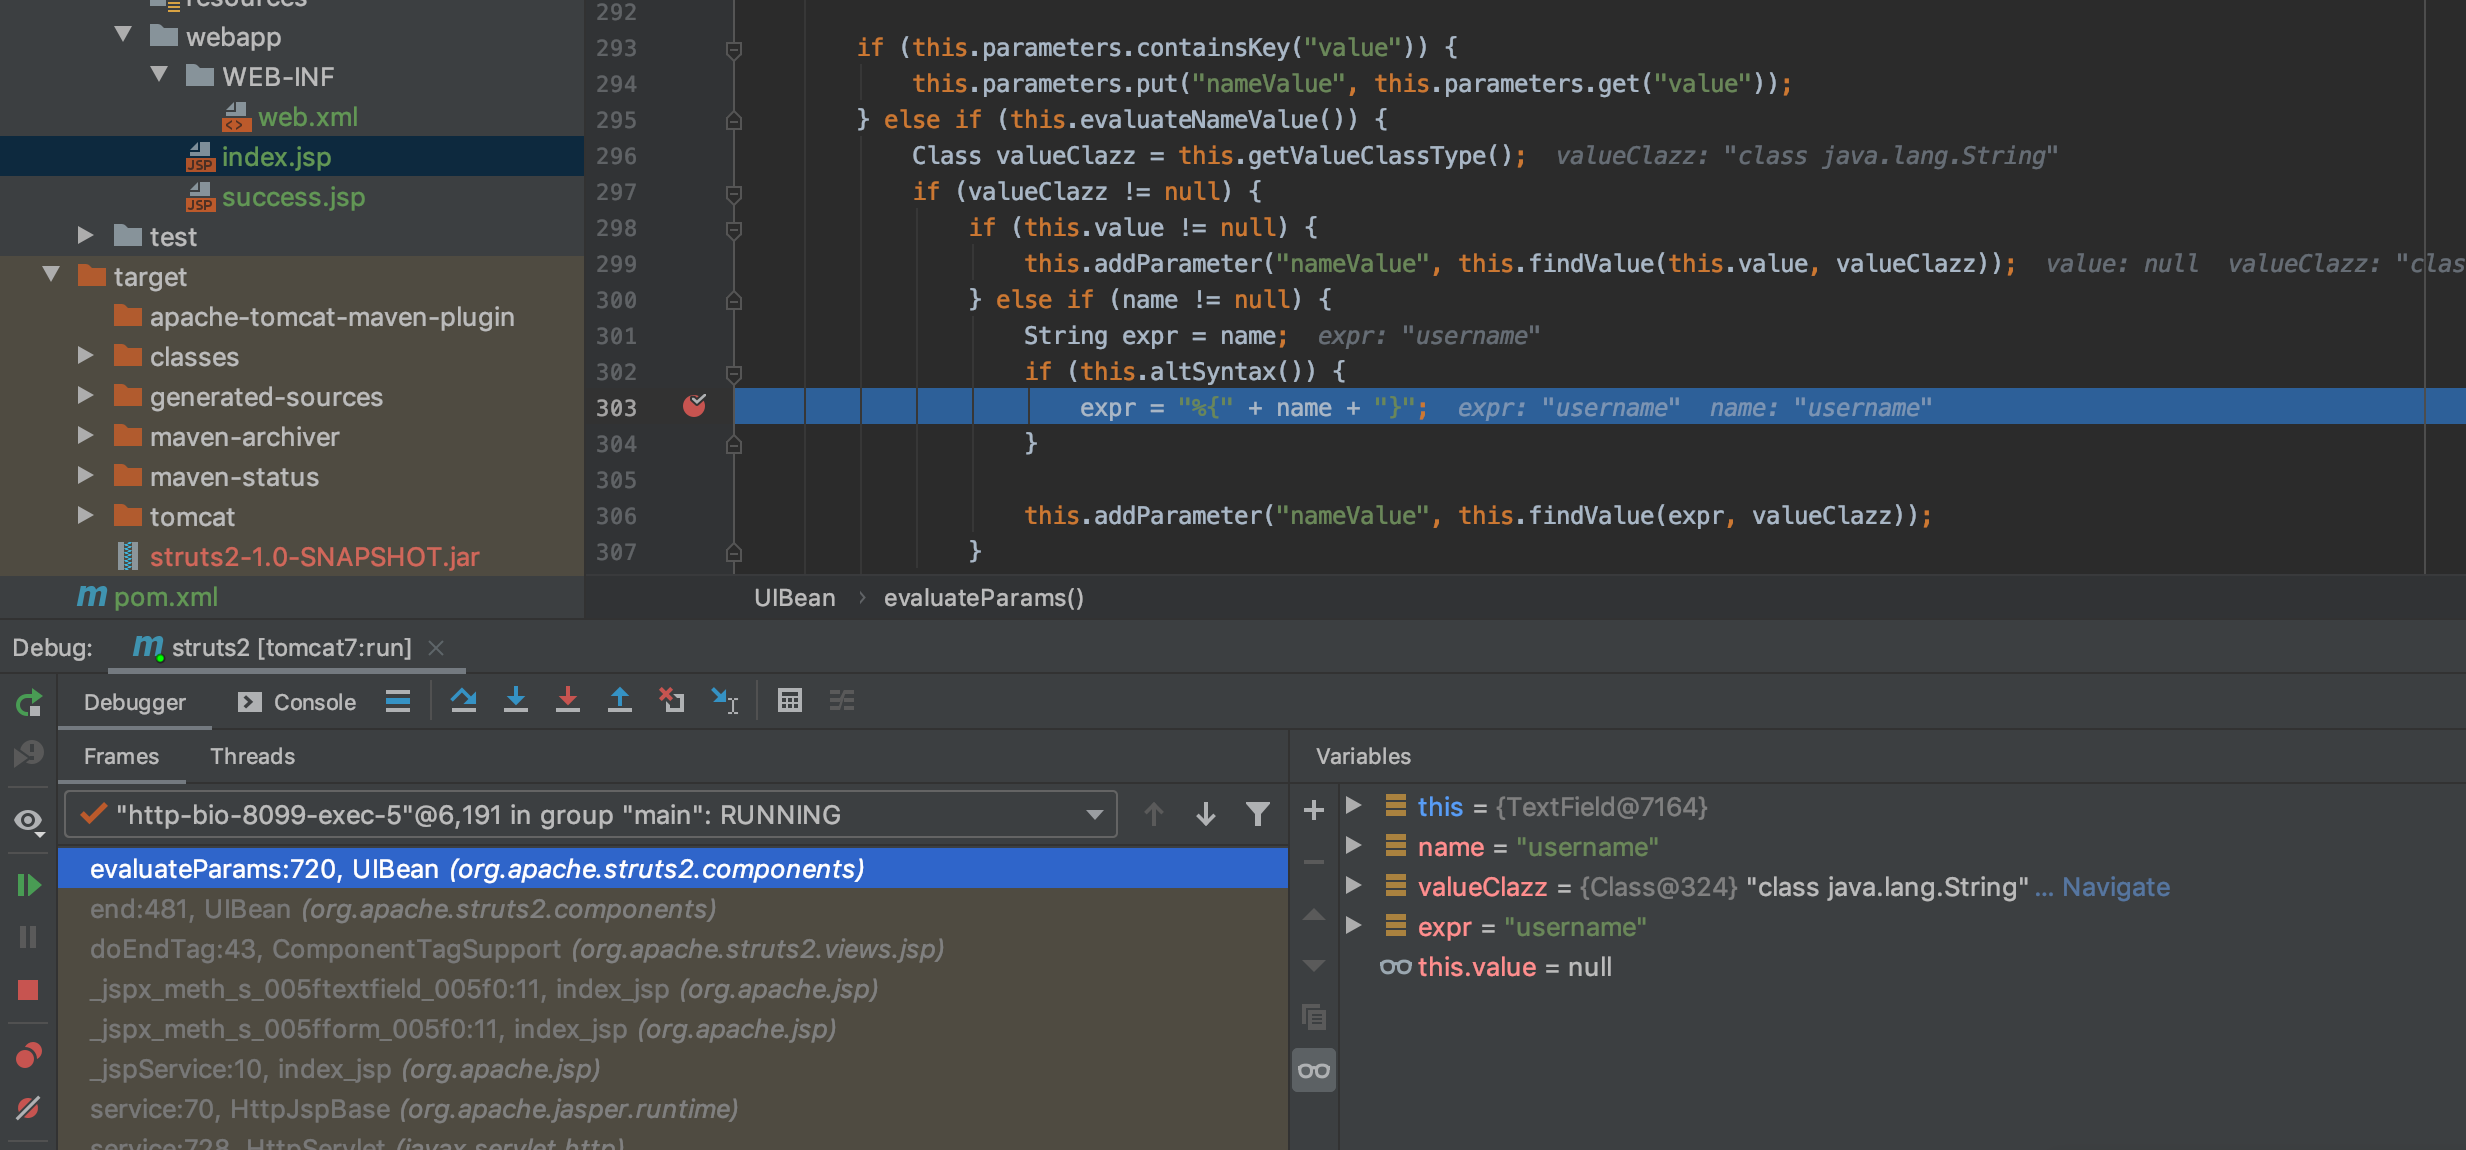The image size is (2466, 1150).
Task: Select service:70, HttpJspBase frame
Action: click(x=414, y=1109)
